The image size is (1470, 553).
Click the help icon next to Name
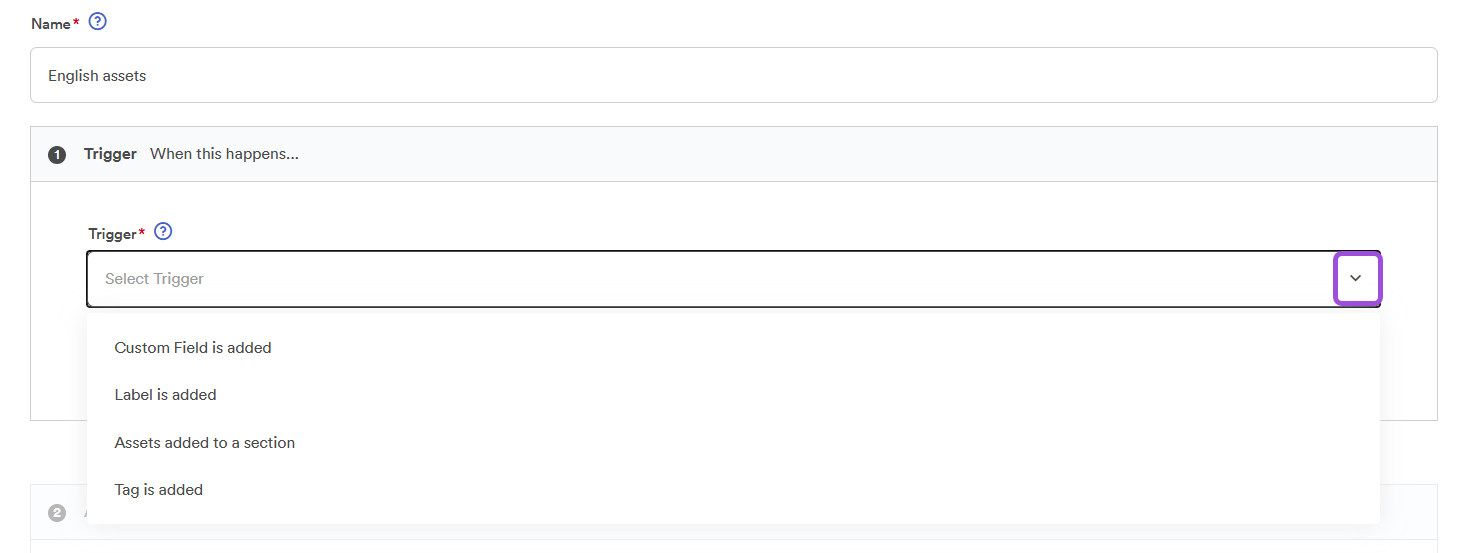(98, 21)
